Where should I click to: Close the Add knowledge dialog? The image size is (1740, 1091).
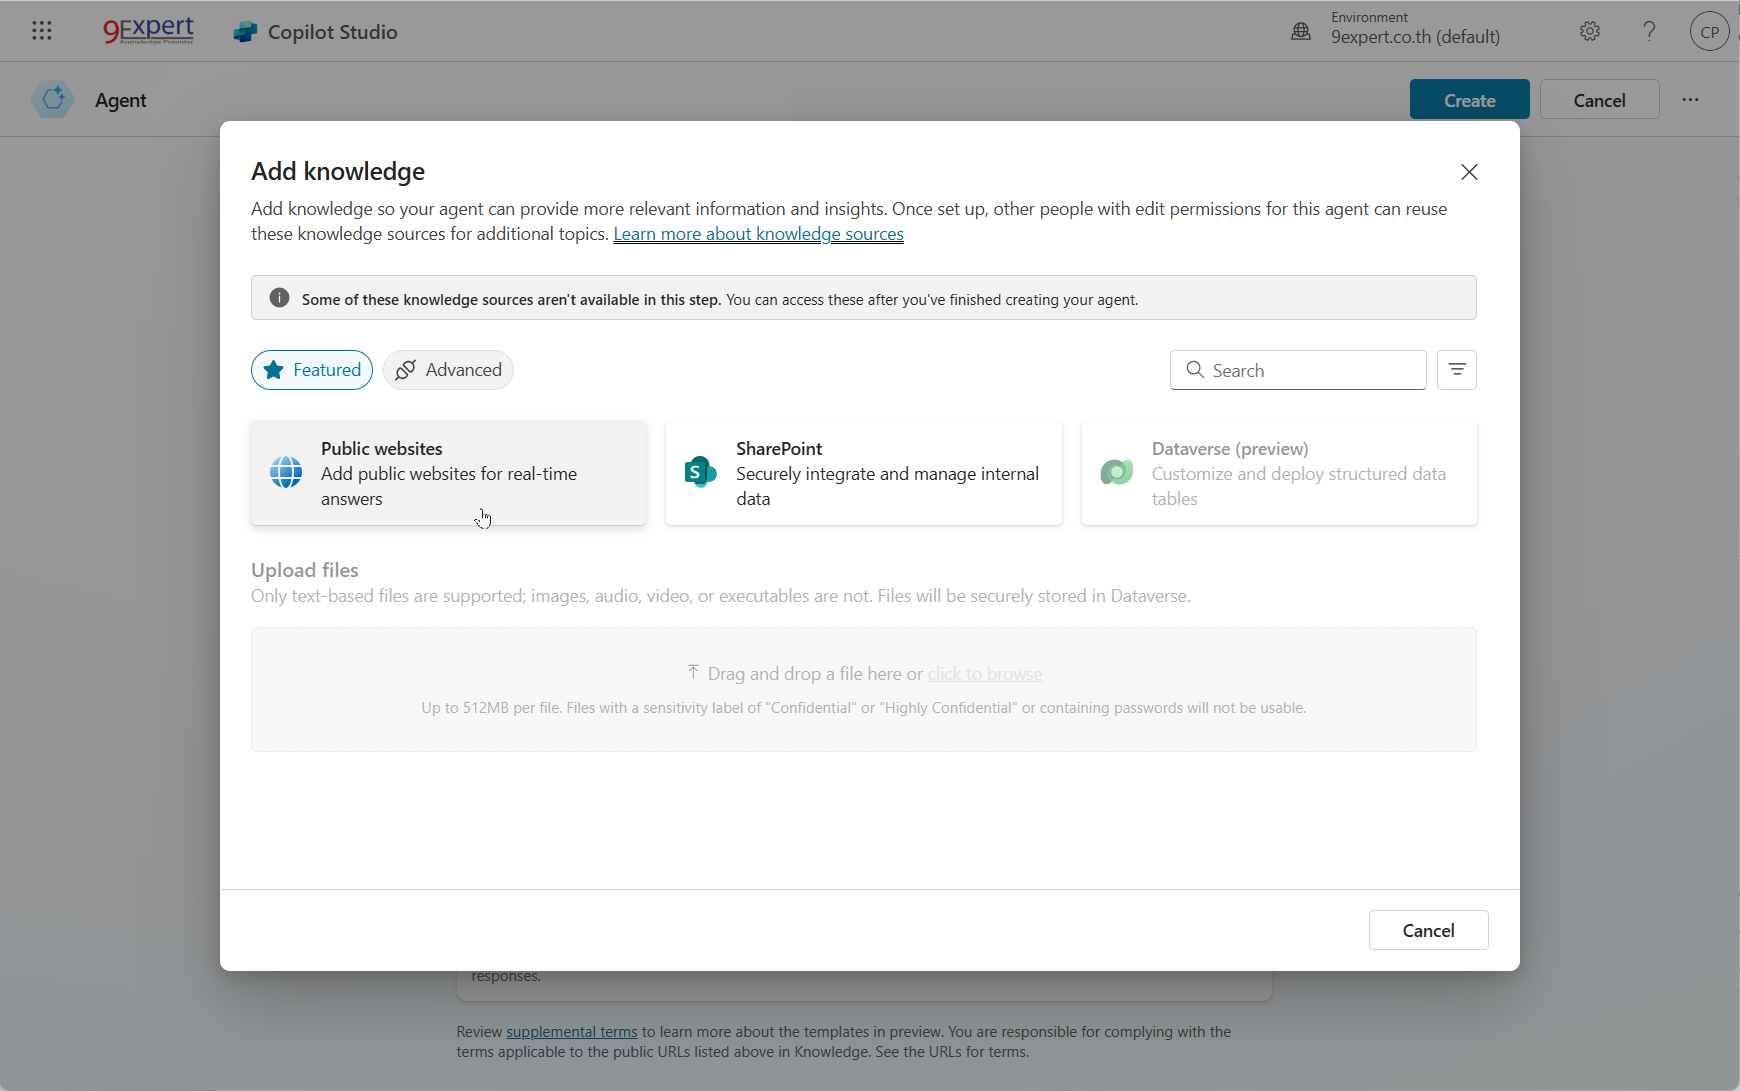pyautogui.click(x=1468, y=172)
